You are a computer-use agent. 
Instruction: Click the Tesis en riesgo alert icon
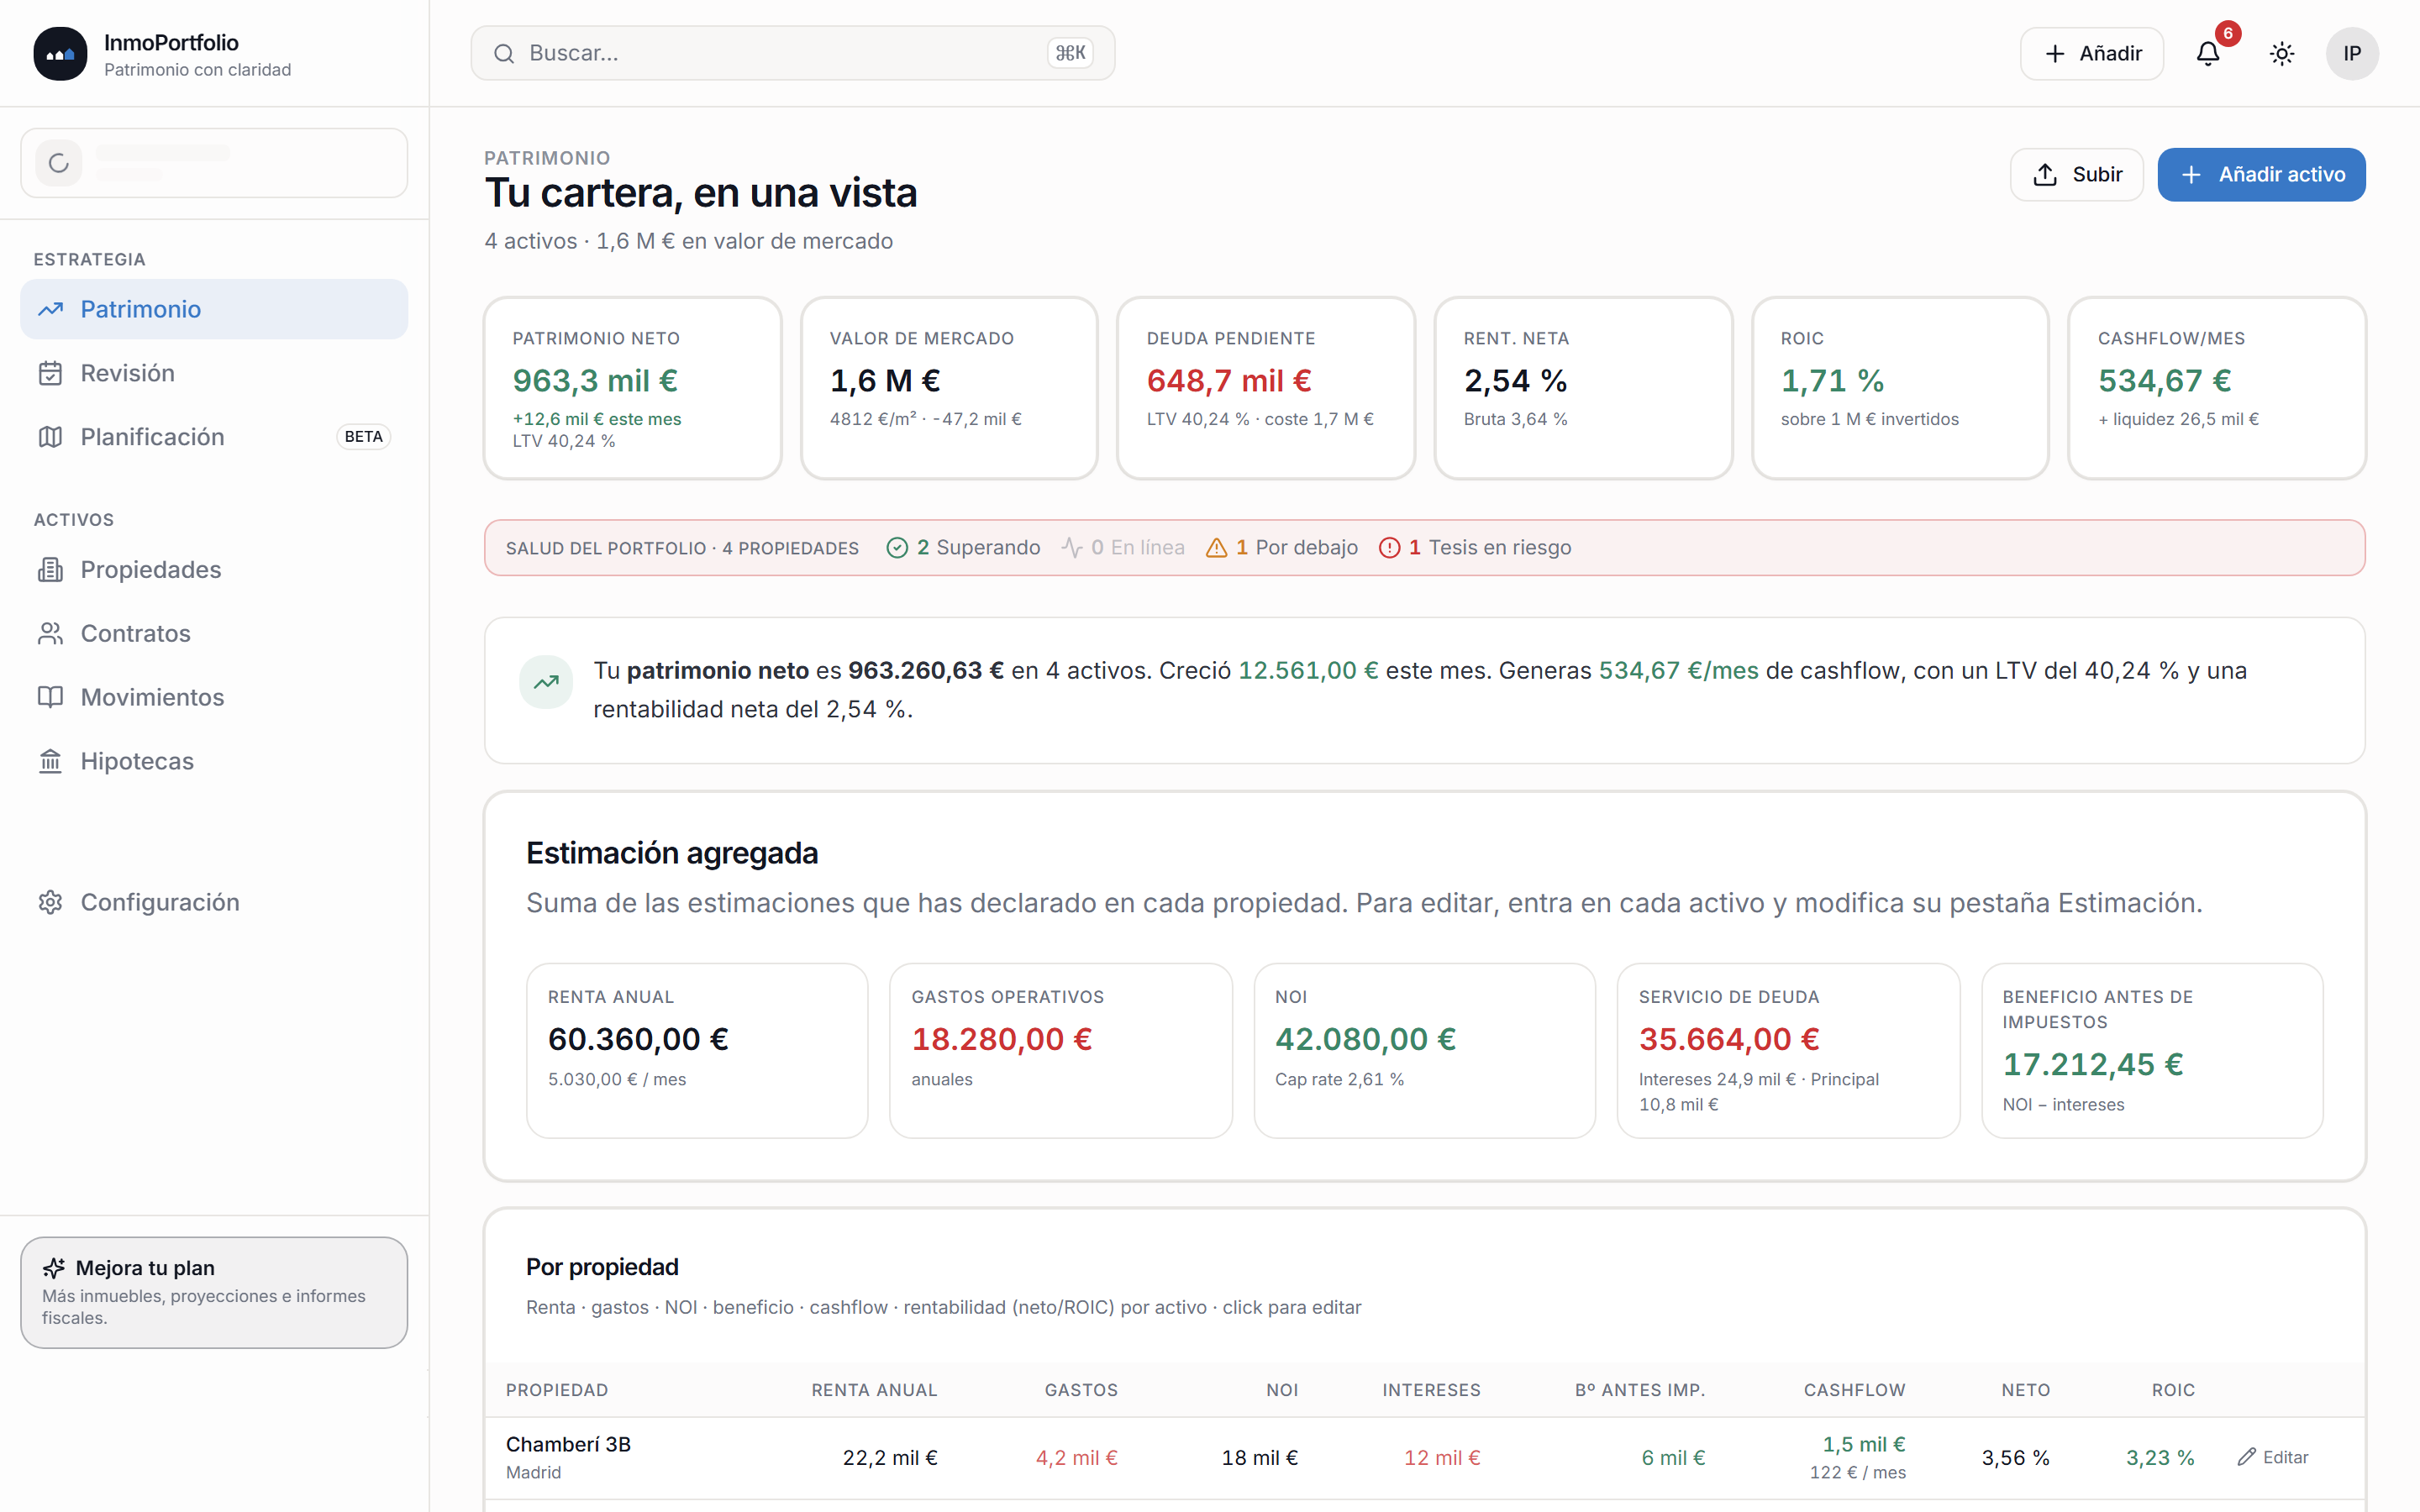pyautogui.click(x=1389, y=548)
